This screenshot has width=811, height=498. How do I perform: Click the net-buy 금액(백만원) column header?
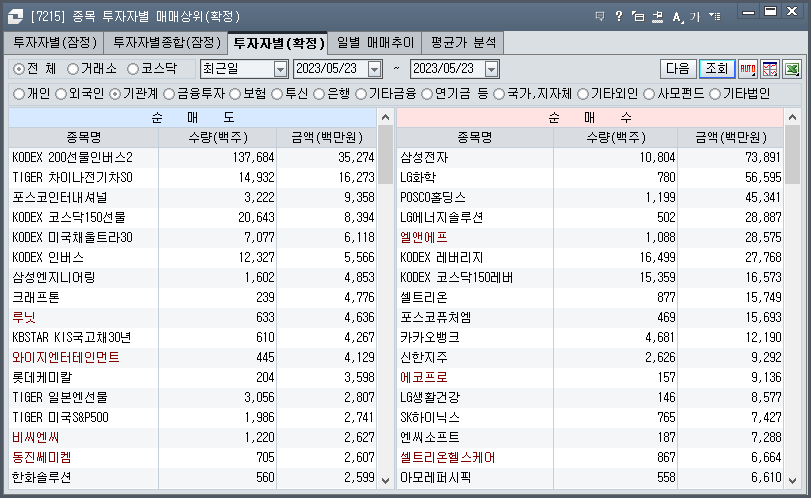pos(731,138)
